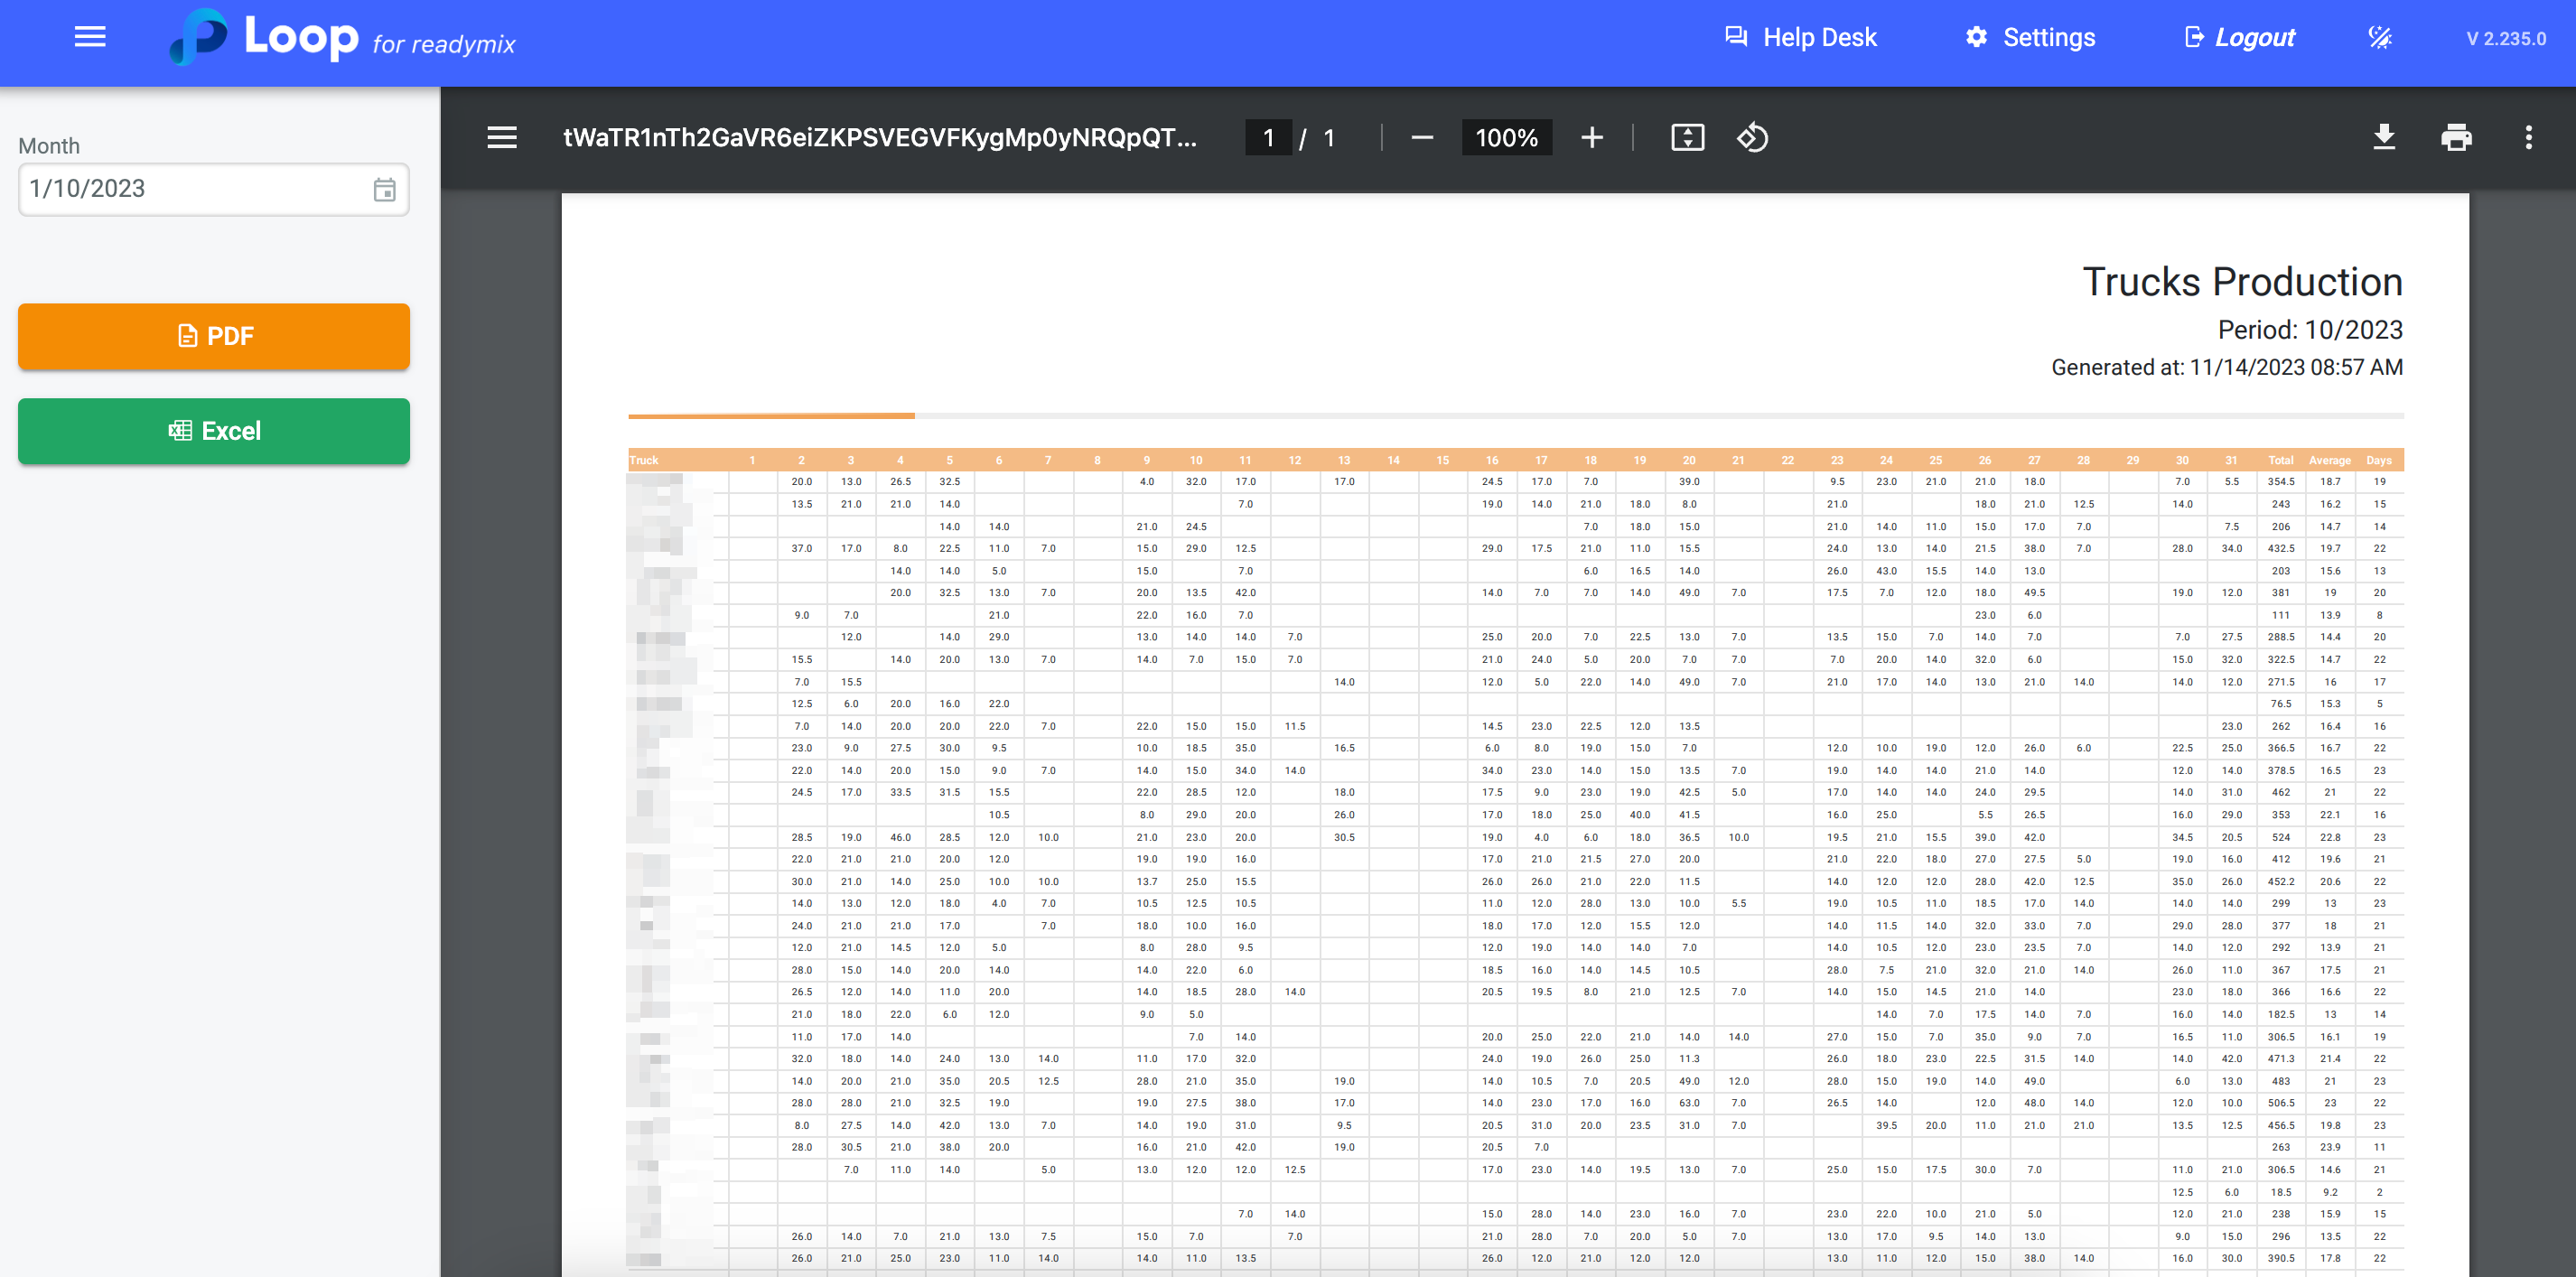Screen dimensions: 2576x1277
Task: Click the fit to page icon
Action: (1687, 138)
